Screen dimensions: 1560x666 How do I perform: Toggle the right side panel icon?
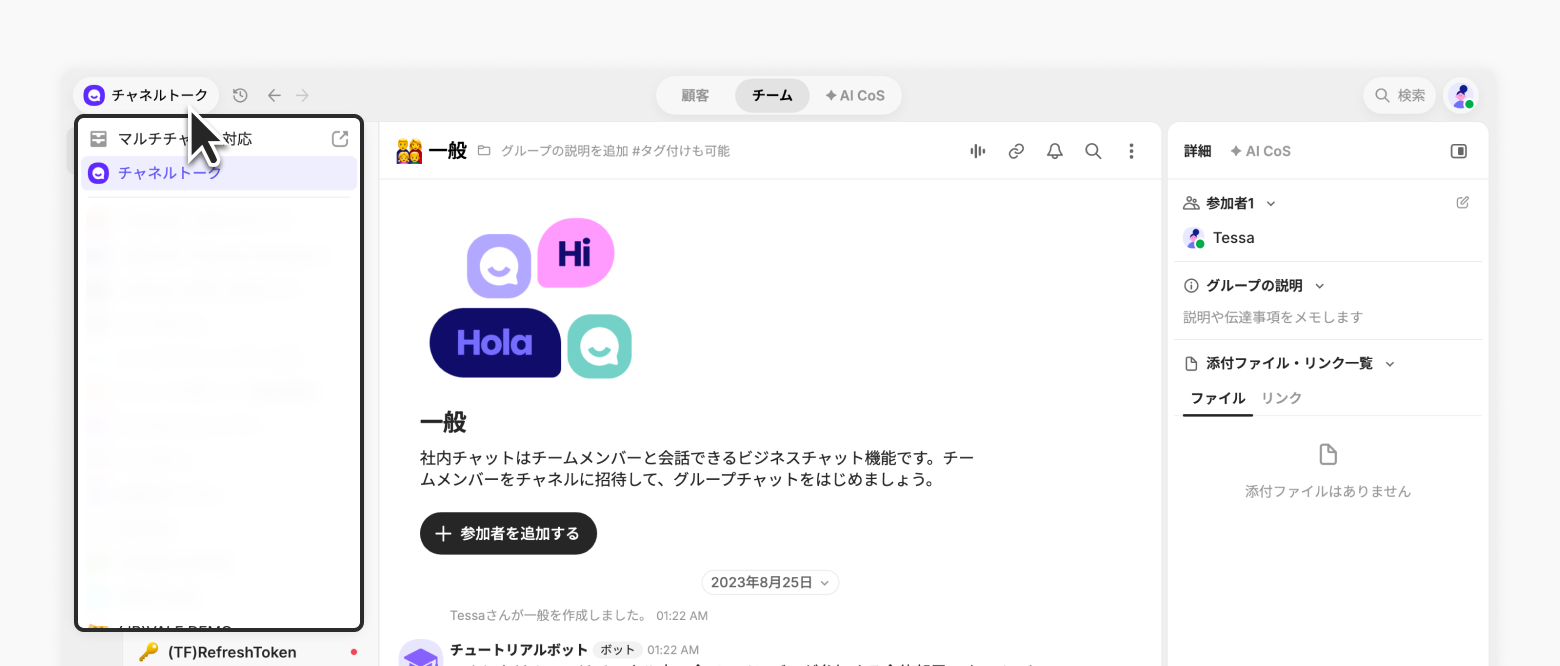(1459, 151)
